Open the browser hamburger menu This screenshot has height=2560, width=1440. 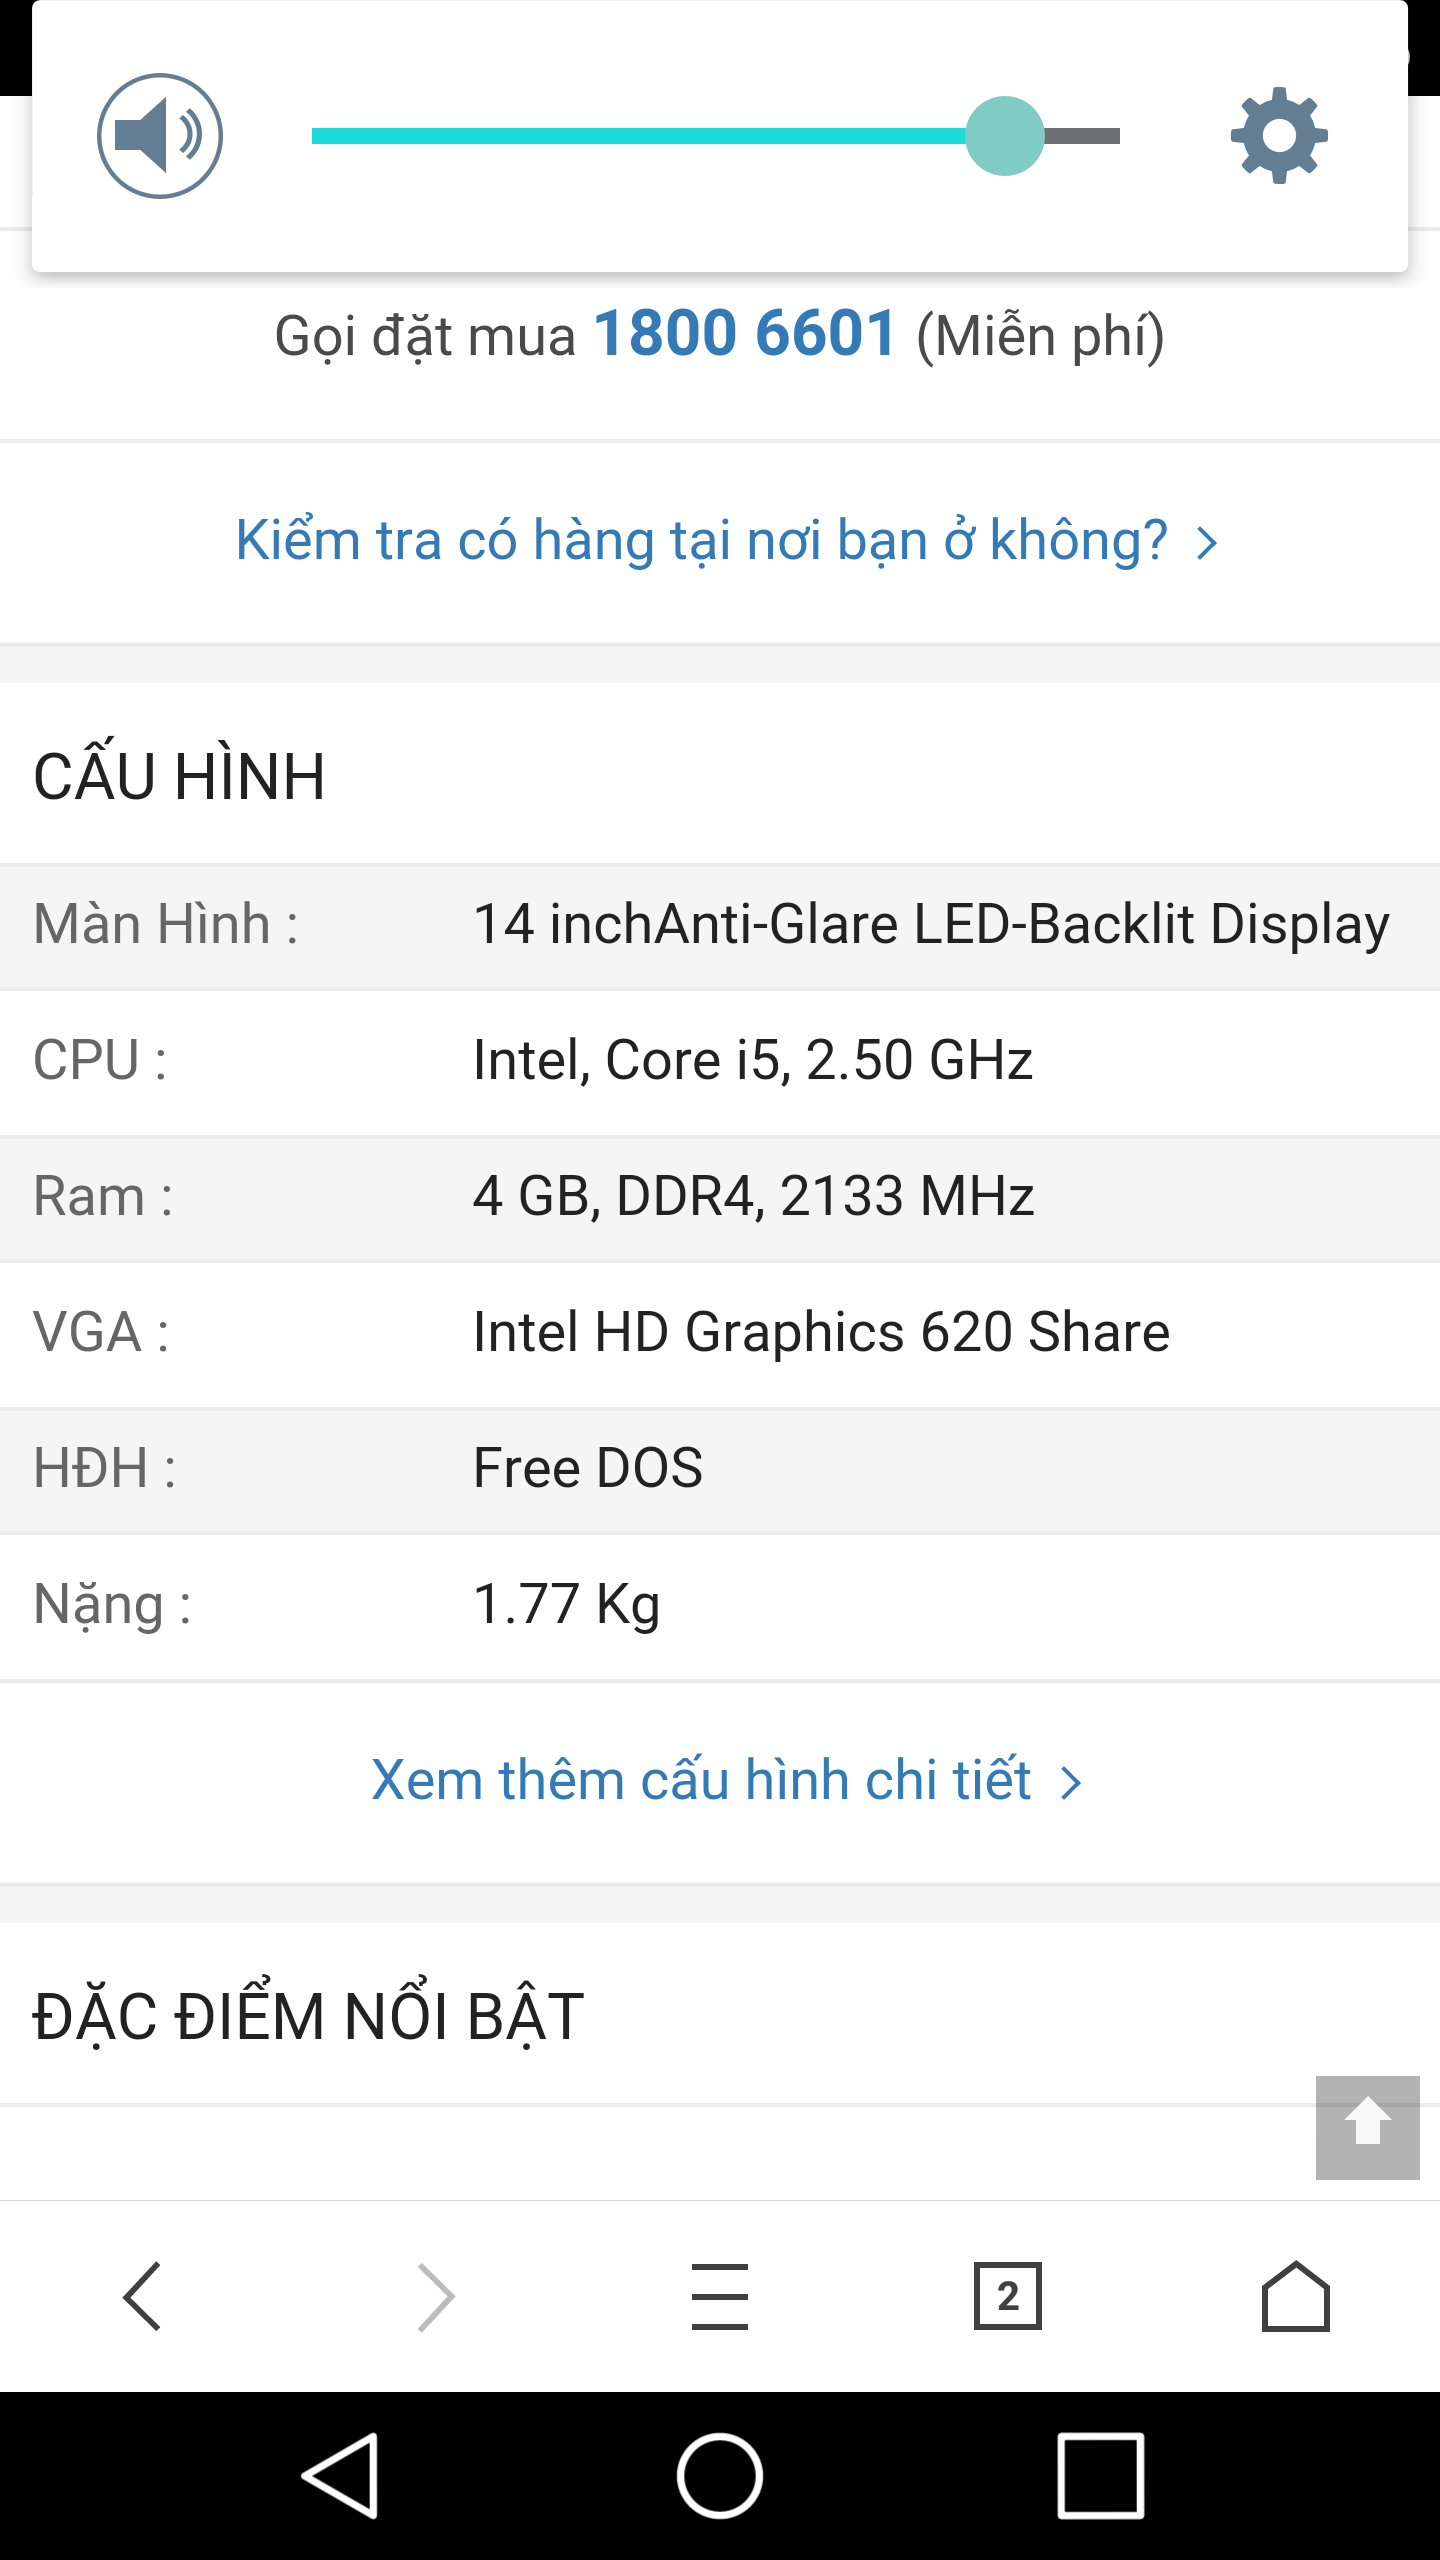720,2296
